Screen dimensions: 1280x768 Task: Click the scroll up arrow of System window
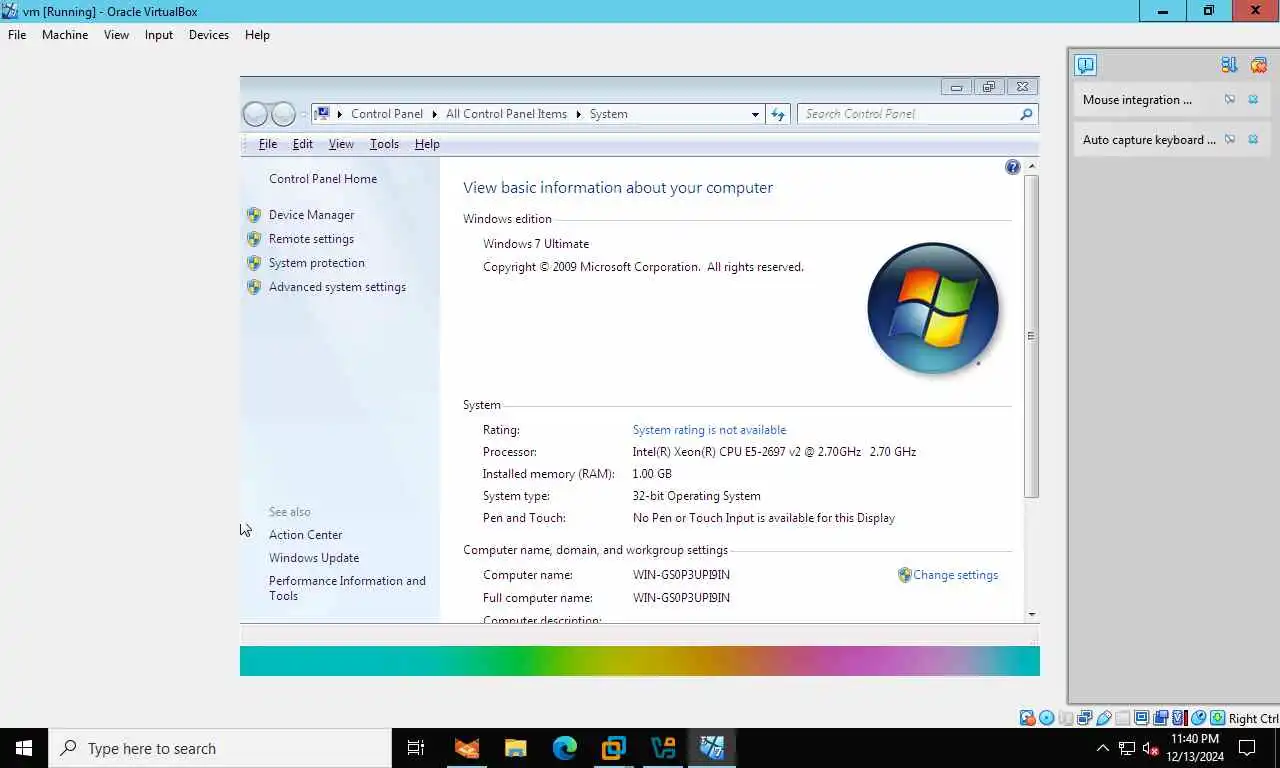tap(1032, 166)
